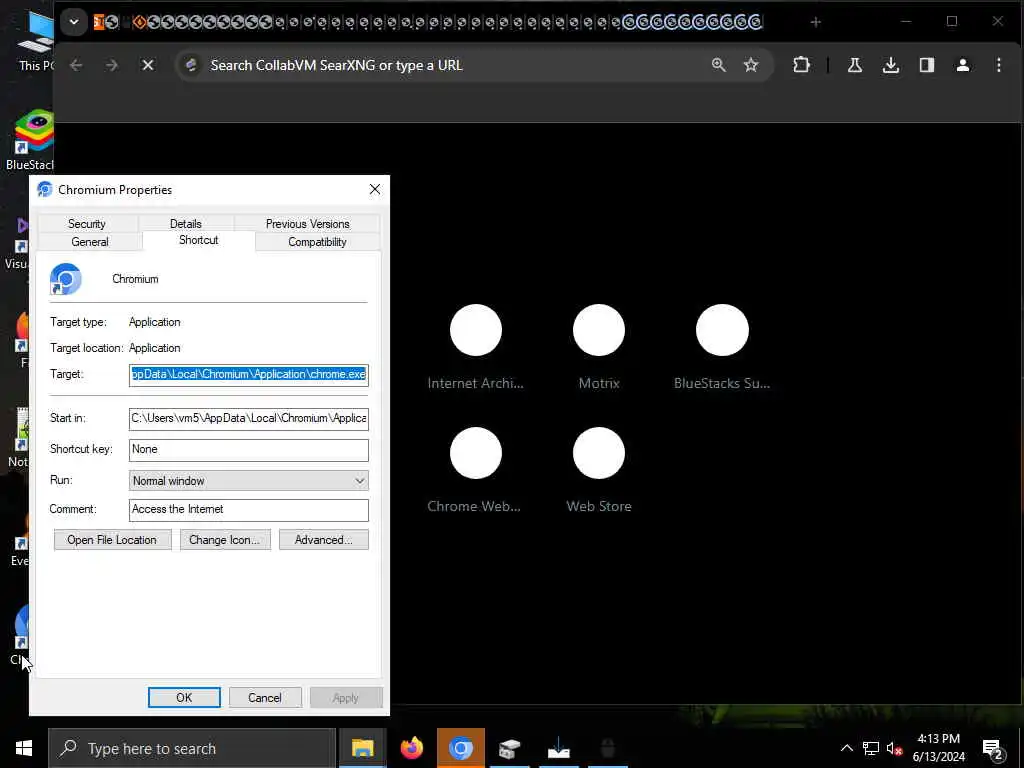Open the browser Downloads icon
The height and width of the screenshot is (768, 1024).
[891, 65]
